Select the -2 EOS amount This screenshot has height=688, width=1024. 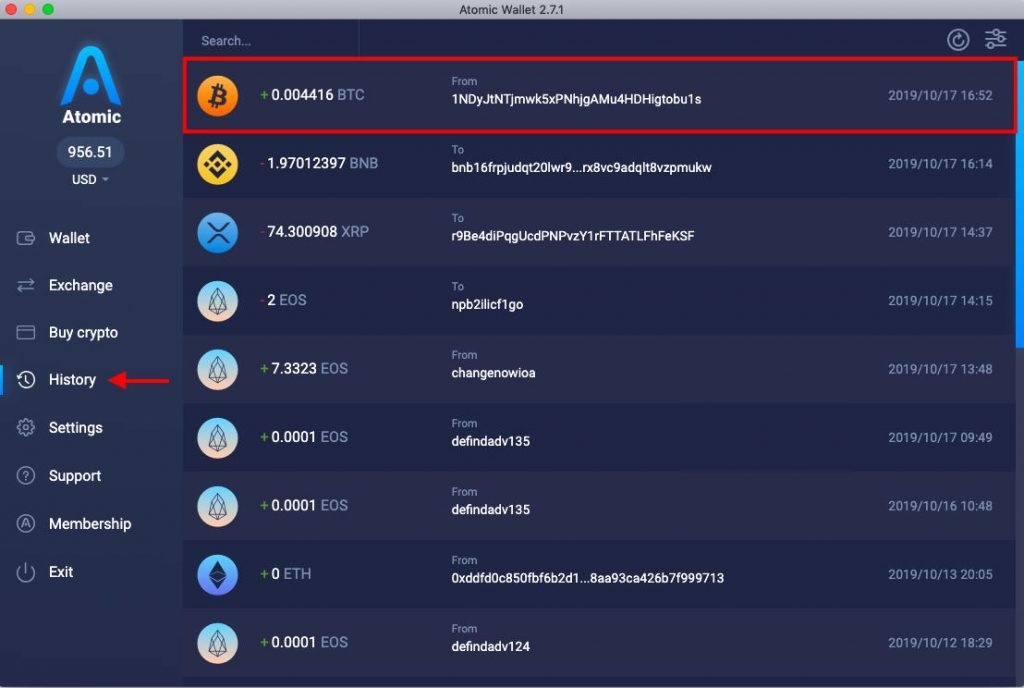283,300
